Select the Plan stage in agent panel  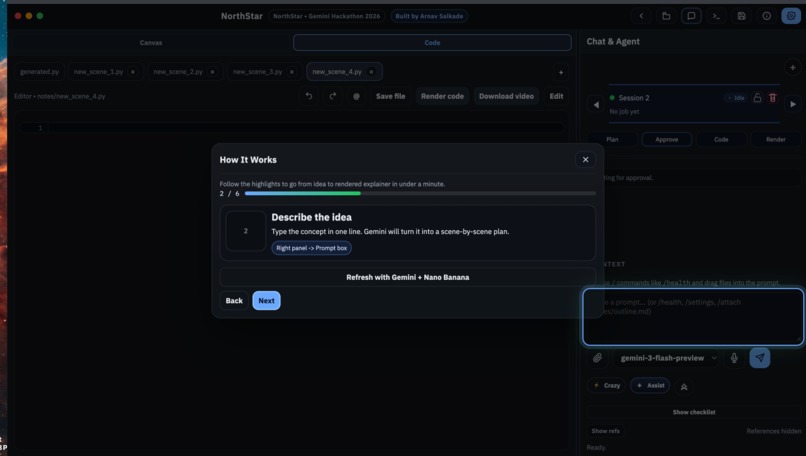click(612, 140)
